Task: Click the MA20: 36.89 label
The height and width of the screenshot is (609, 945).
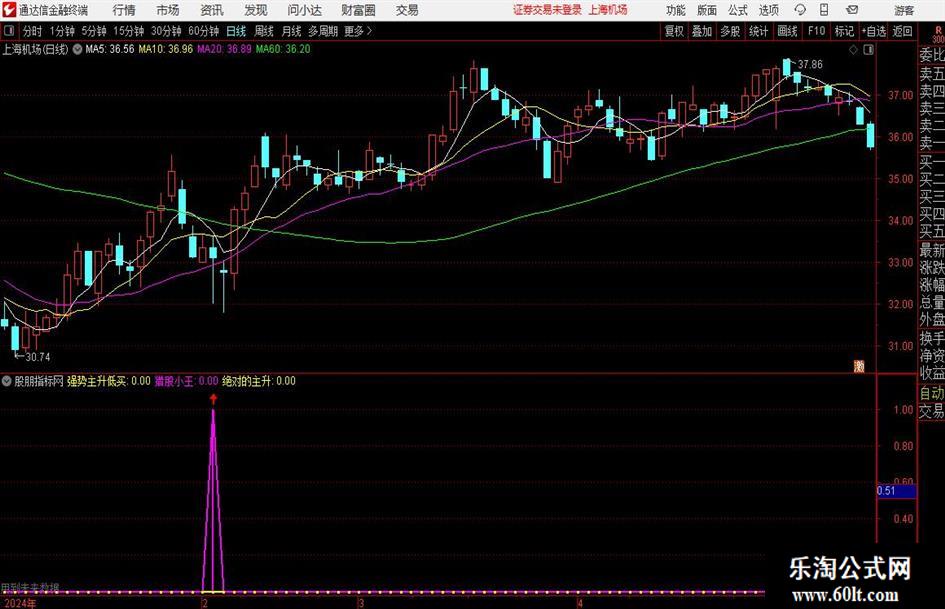Action: [x=224, y=49]
